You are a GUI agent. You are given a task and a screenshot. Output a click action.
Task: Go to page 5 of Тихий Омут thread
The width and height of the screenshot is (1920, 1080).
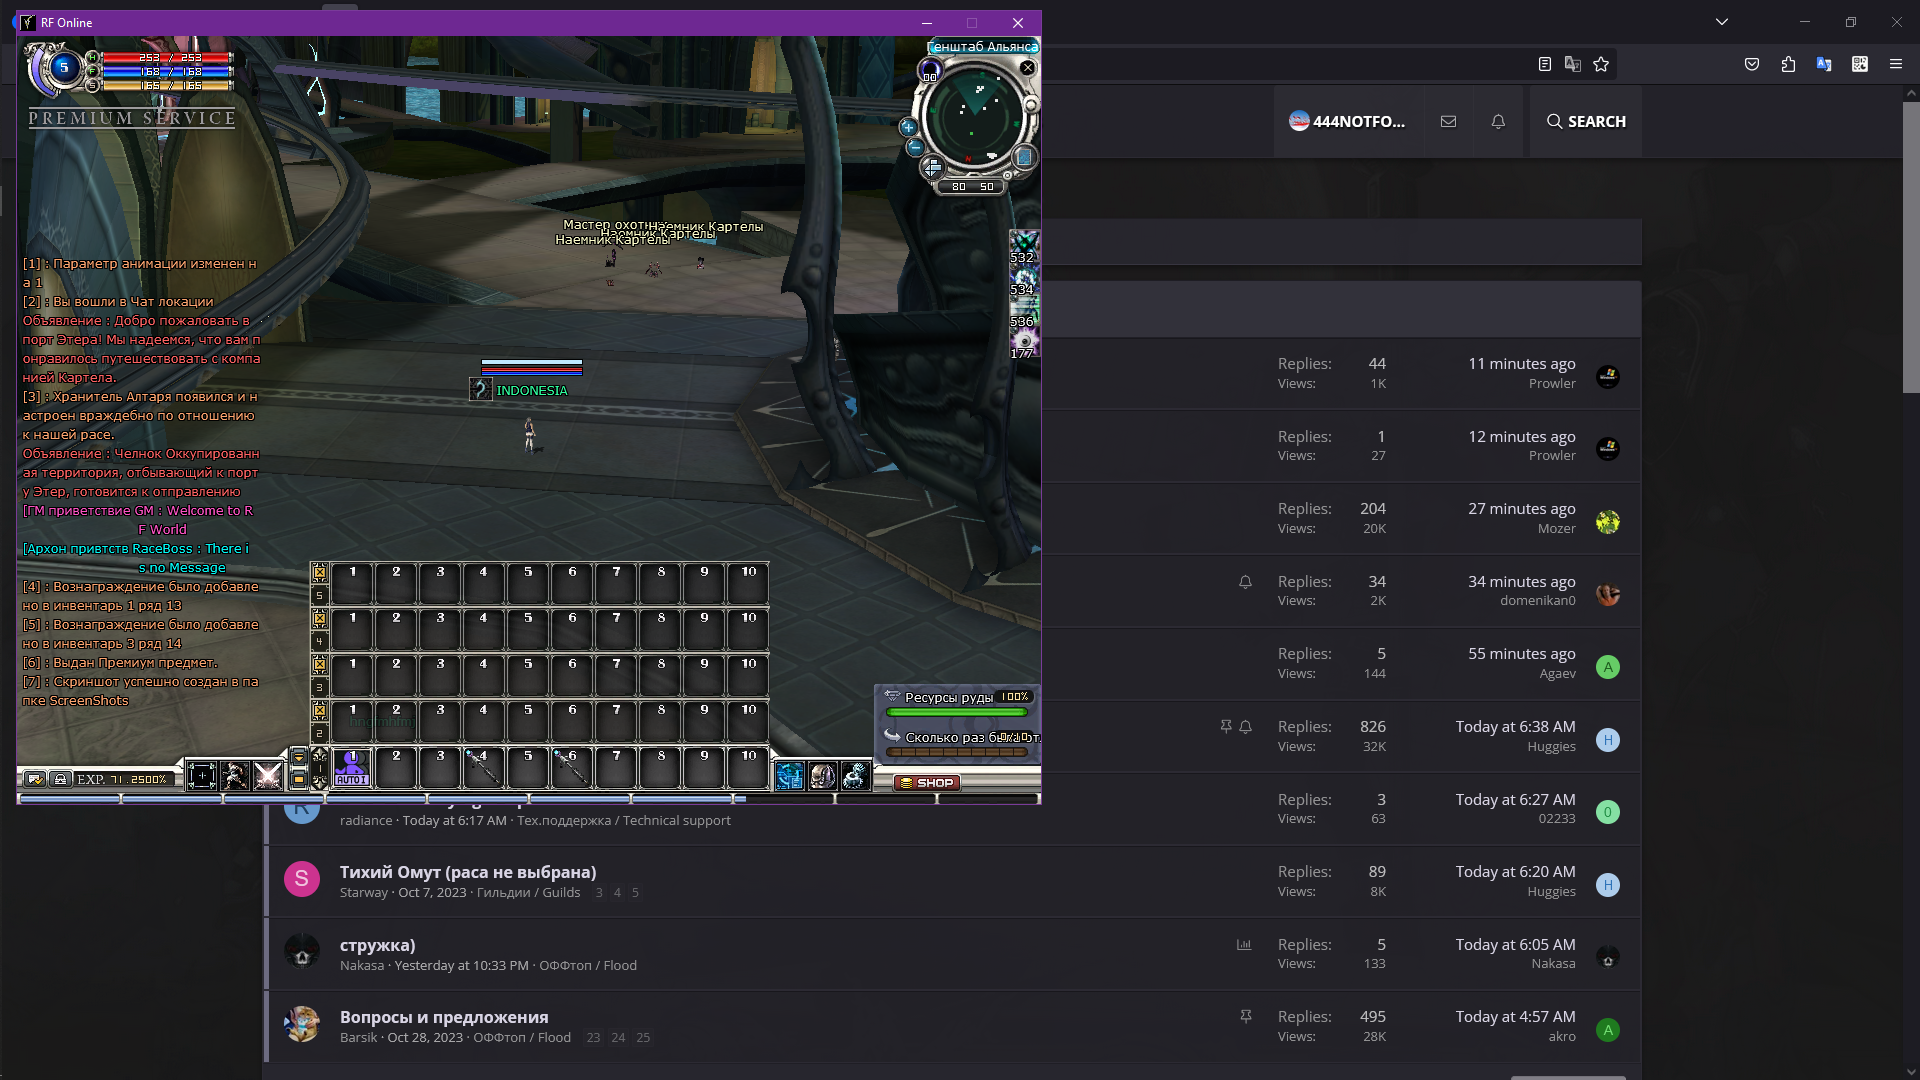pos(635,893)
